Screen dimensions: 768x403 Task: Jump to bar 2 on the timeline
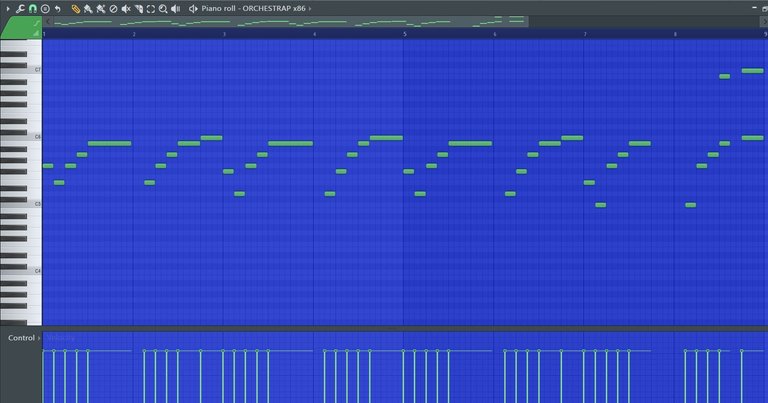point(134,34)
